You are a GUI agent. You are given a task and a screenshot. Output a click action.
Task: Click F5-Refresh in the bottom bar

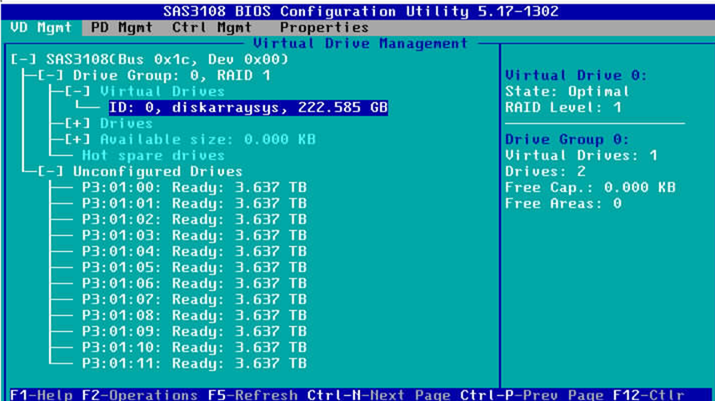(253, 395)
